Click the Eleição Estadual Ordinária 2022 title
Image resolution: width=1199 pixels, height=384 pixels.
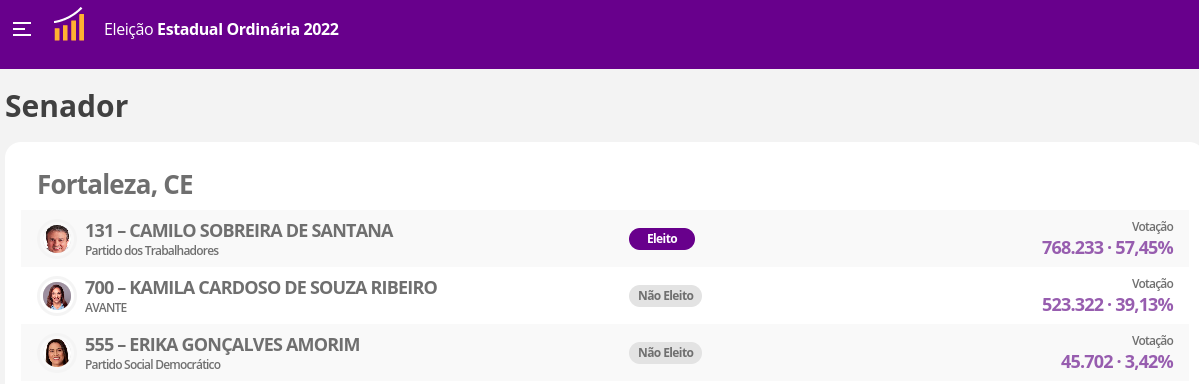222,30
